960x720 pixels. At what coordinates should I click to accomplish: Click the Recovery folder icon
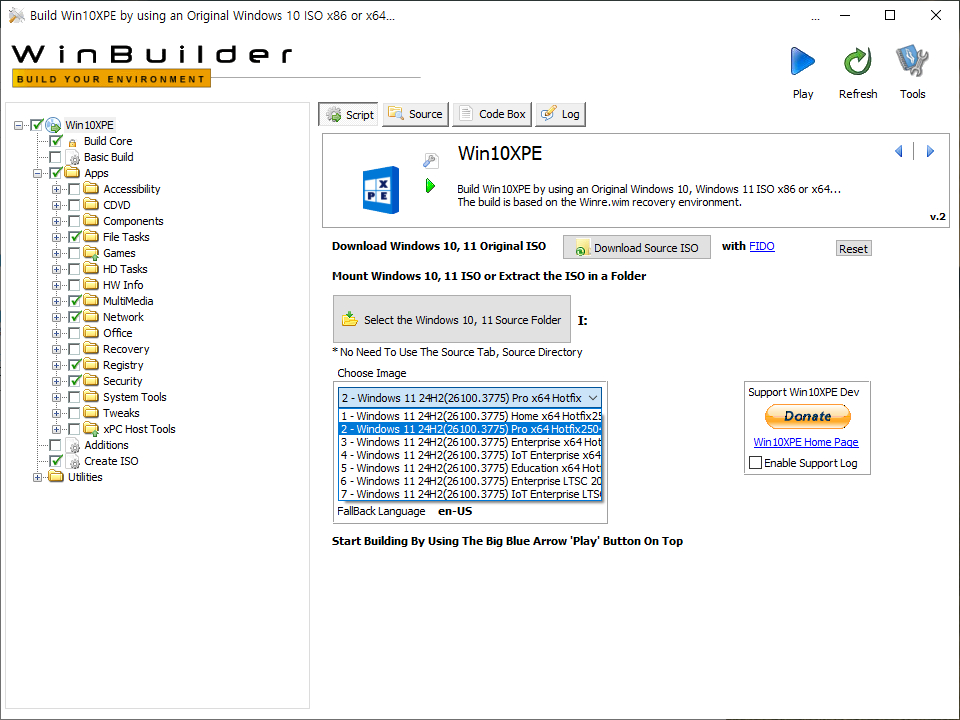(91, 348)
